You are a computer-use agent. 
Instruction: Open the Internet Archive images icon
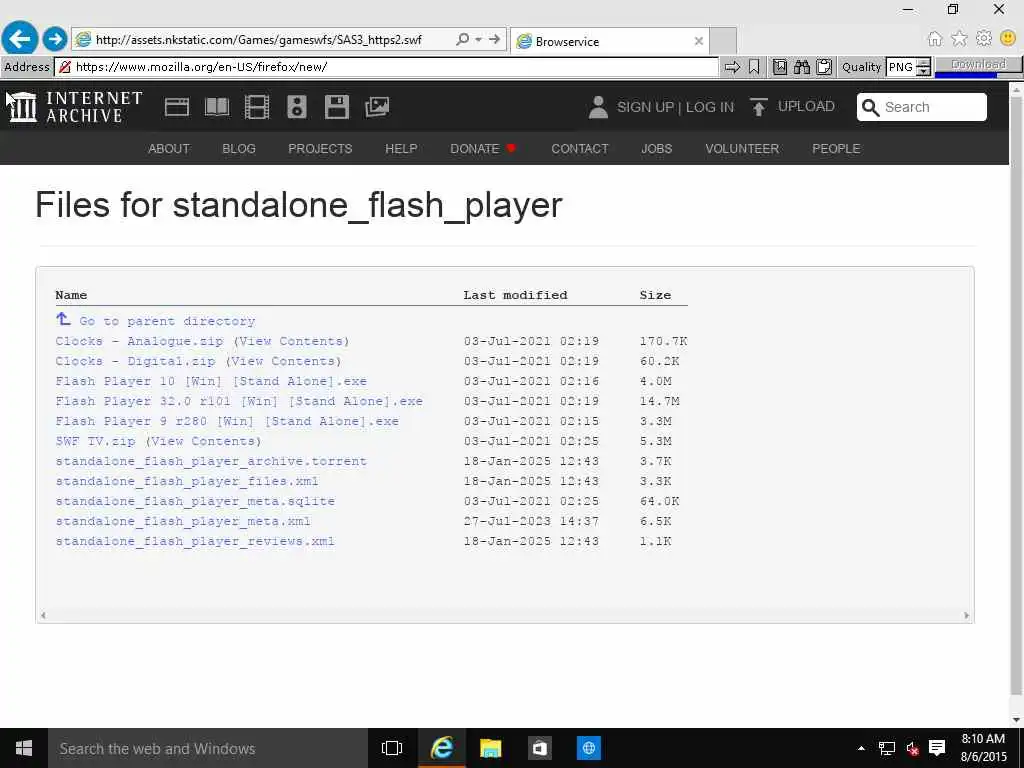pos(377,107)
